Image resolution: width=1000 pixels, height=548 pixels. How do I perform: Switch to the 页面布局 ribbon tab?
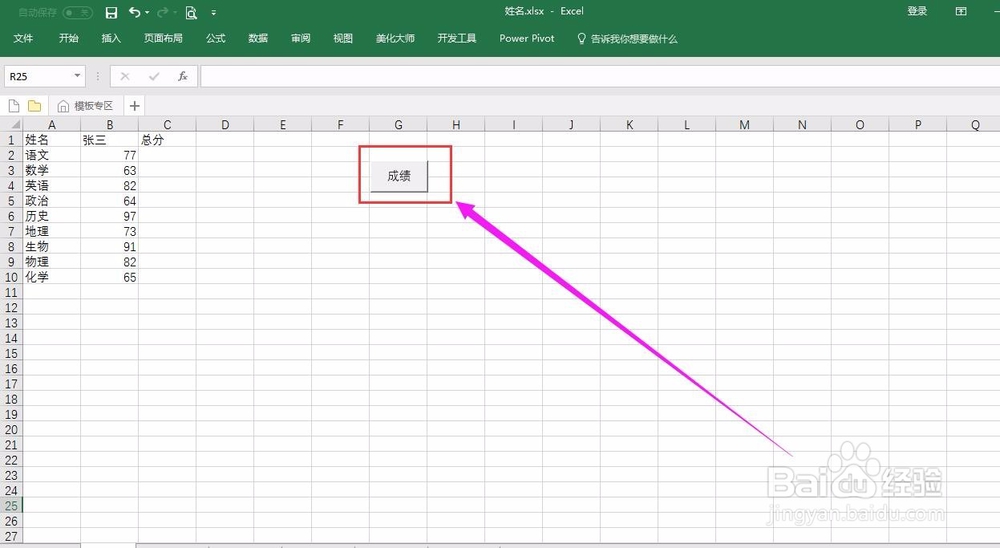[x=163, y=38]
